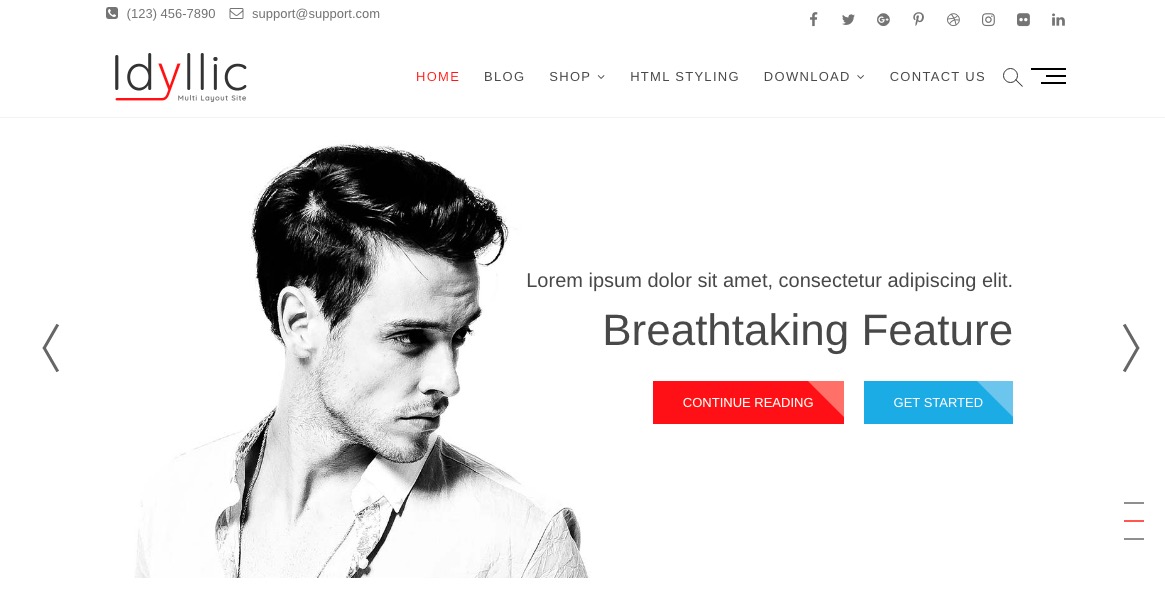Select the first slider pagination dash
Screen dimensions: 1165x599
click(1134, 503)
